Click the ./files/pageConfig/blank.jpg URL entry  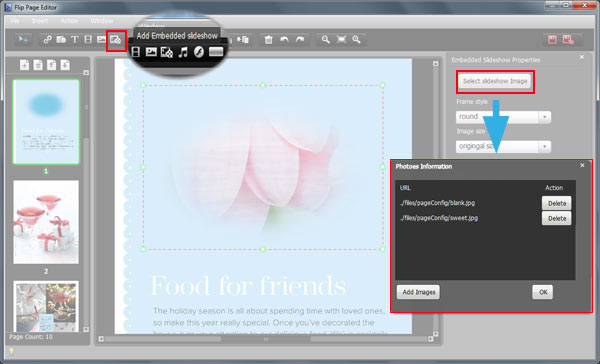pos(437,203)
